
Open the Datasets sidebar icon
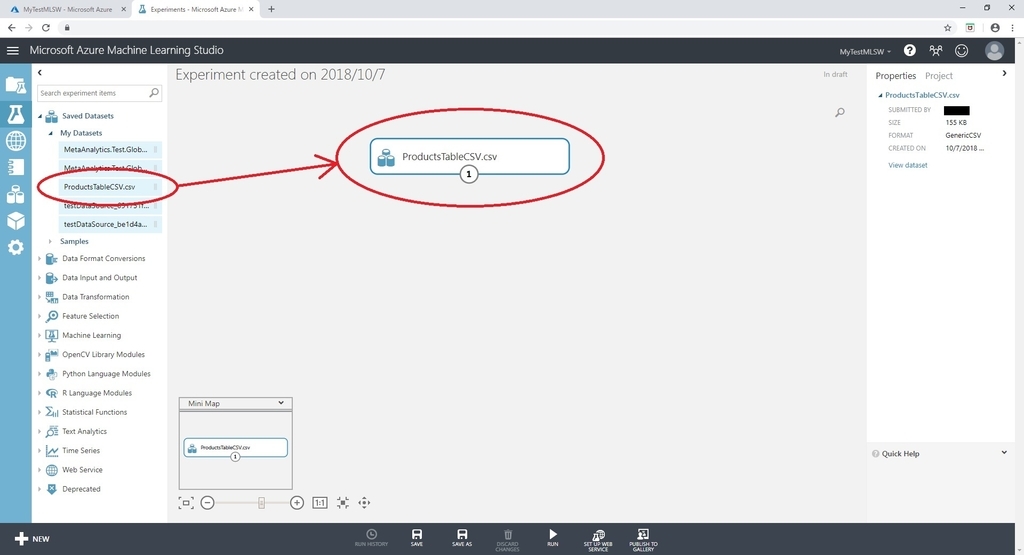16,194
